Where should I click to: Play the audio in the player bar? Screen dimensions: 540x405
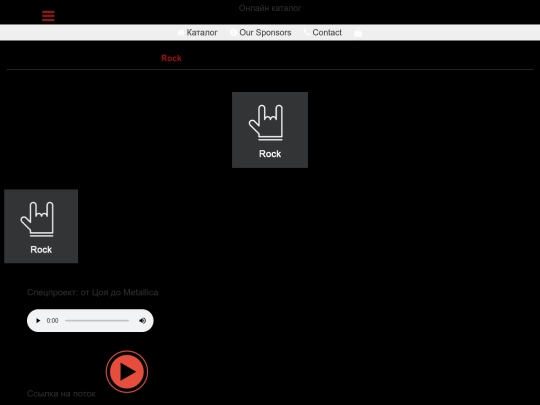[x=38, y=321]
